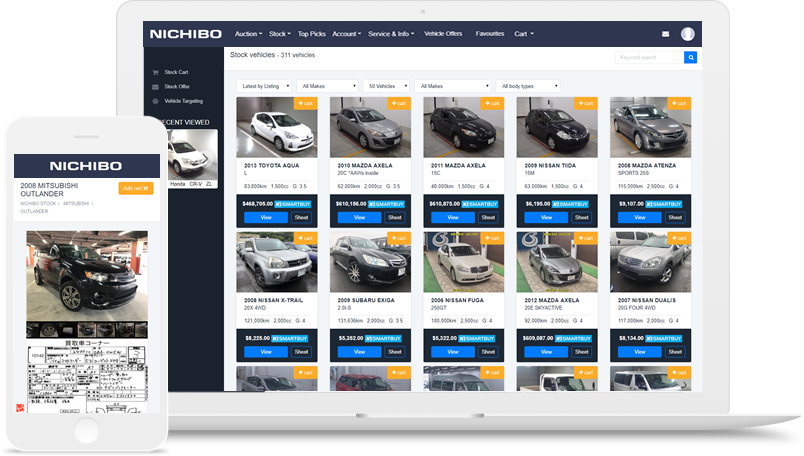This screenshot has height=456, width=804.
Task: Click SmartBuy badge on 2013 Toyota Aqua
Action: click(293, 204)
